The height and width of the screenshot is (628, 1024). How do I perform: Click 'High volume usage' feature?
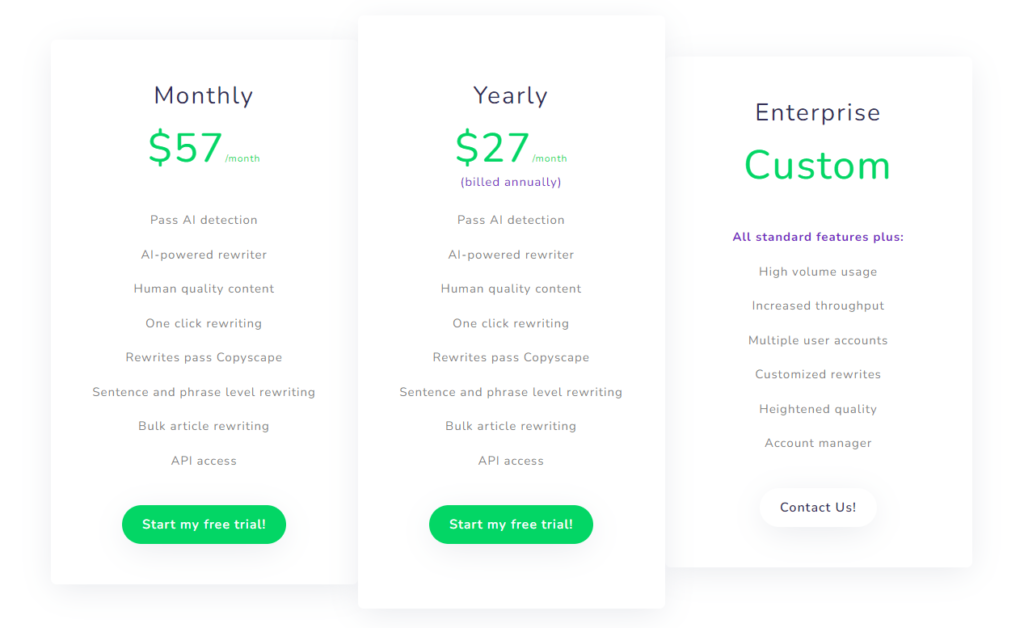[x=818, y=272]
